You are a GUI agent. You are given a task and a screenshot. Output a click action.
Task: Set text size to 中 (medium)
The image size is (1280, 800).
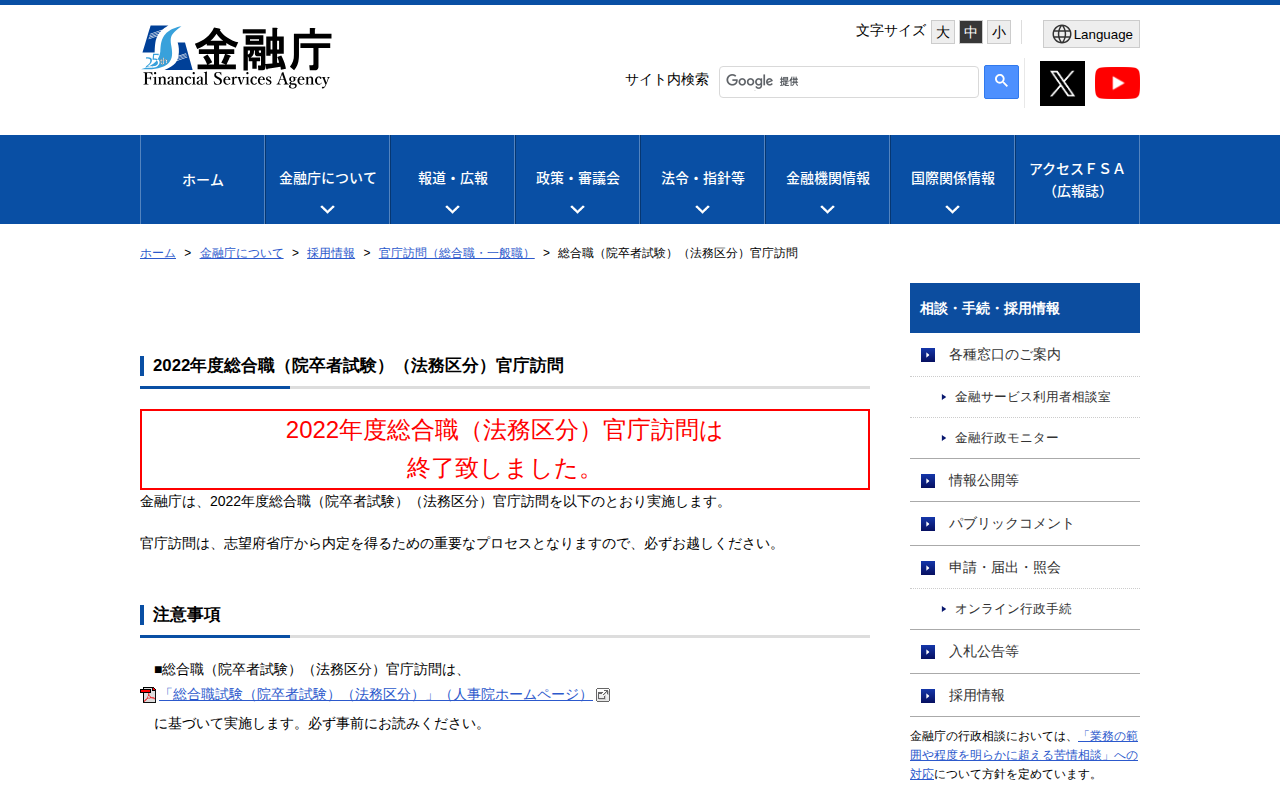(x=971, y=32)
